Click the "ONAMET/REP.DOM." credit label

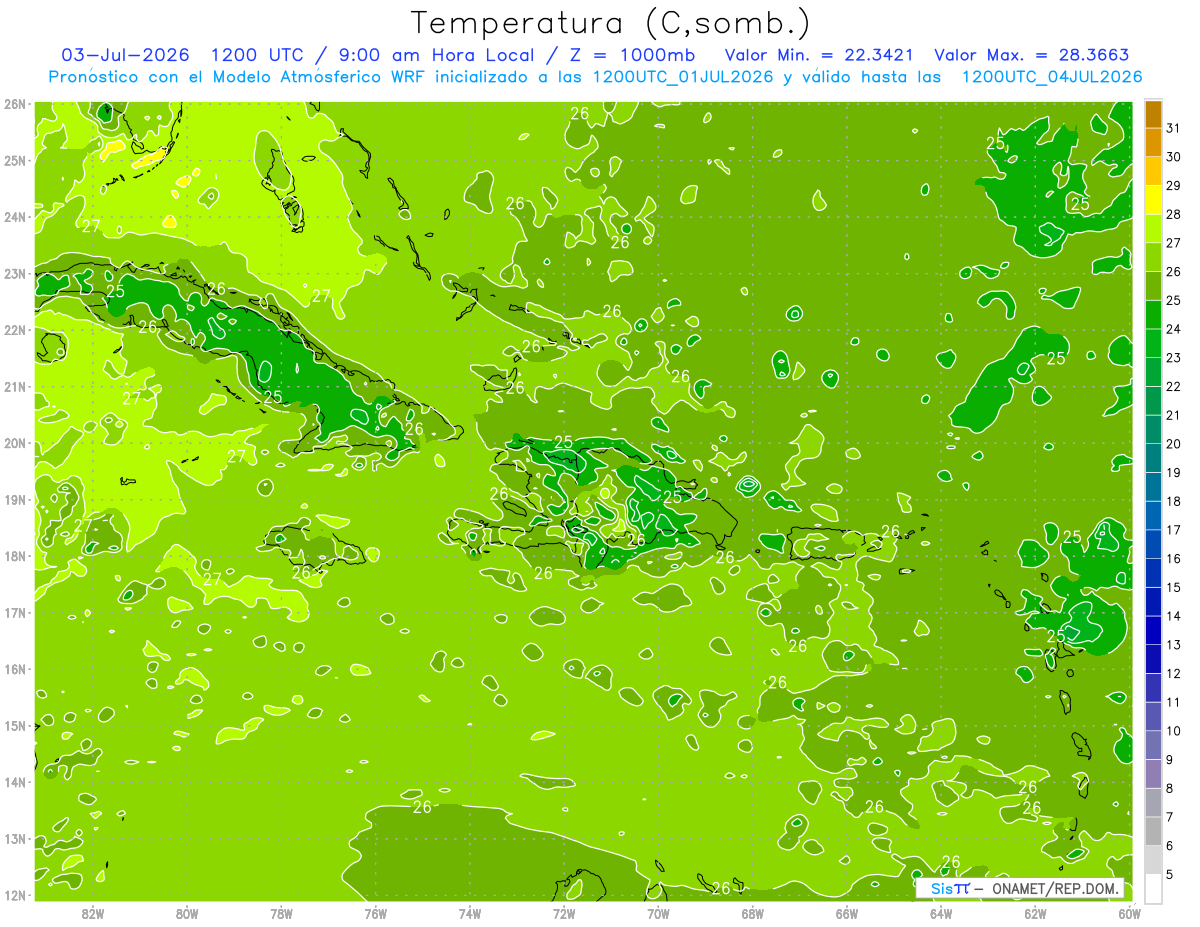1055,888
